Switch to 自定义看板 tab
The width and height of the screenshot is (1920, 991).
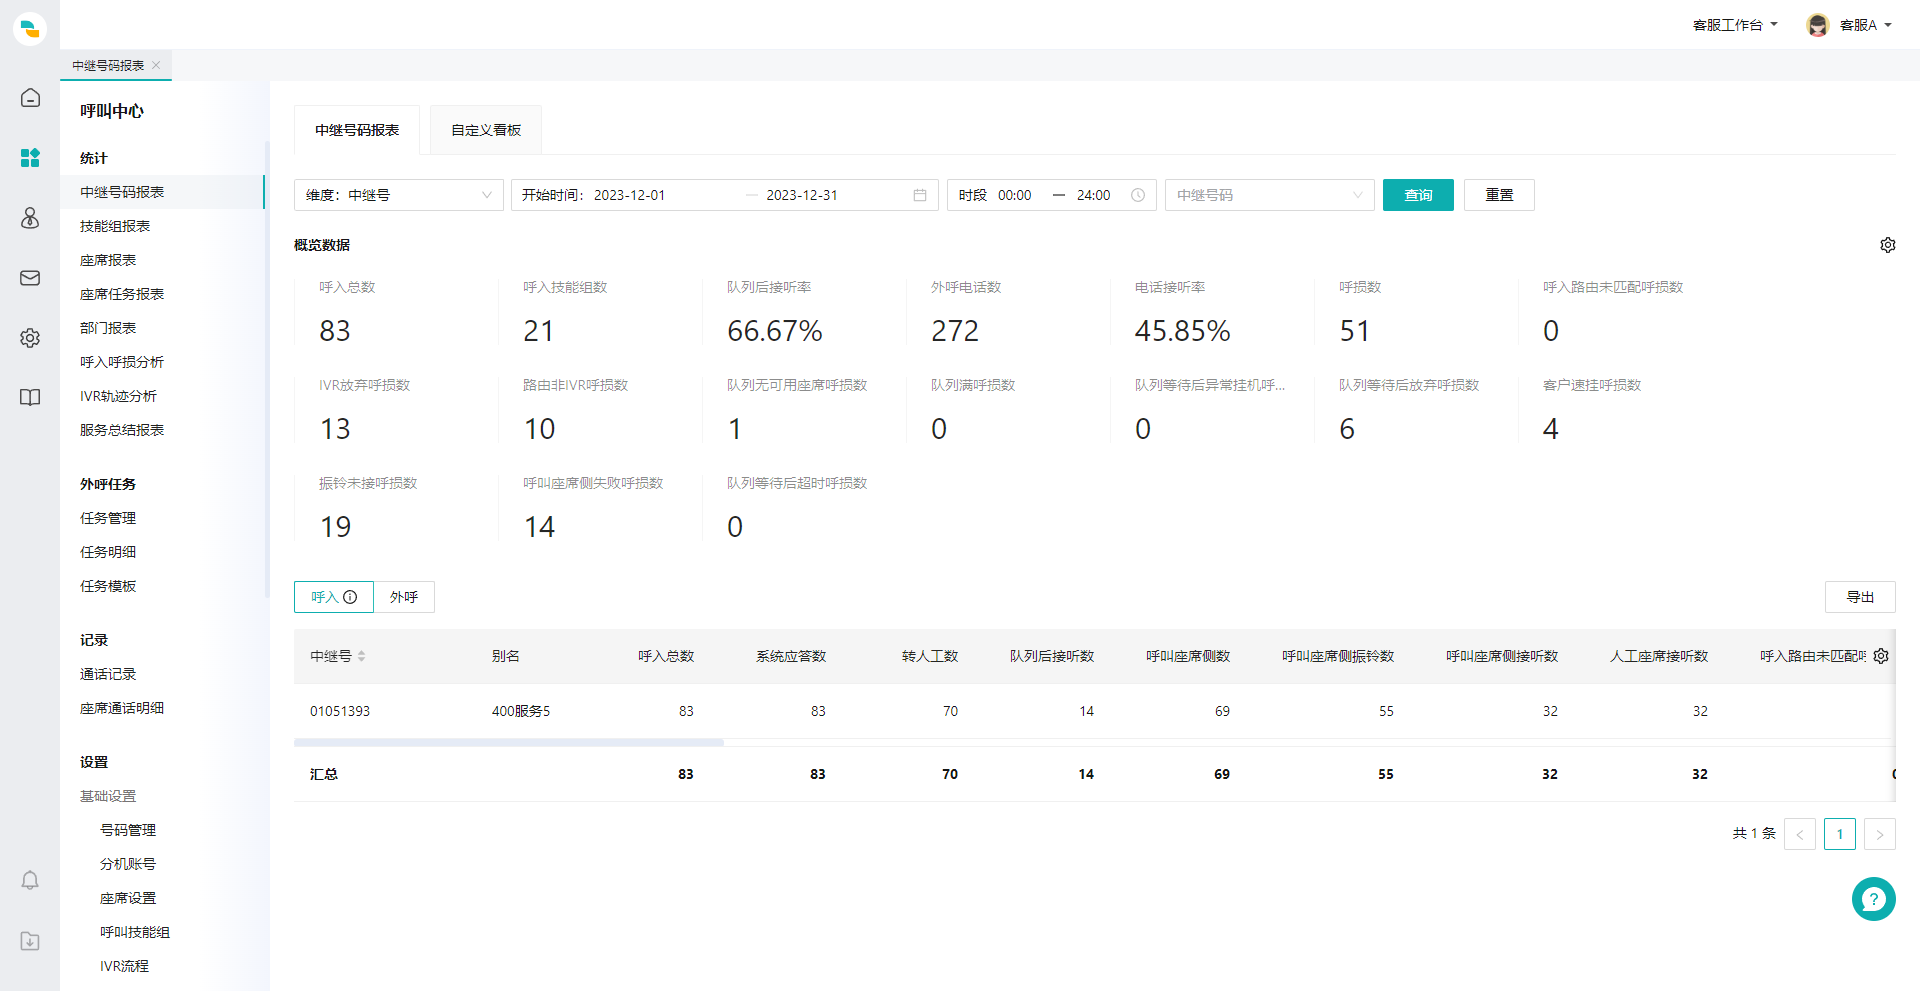(486, 130)
